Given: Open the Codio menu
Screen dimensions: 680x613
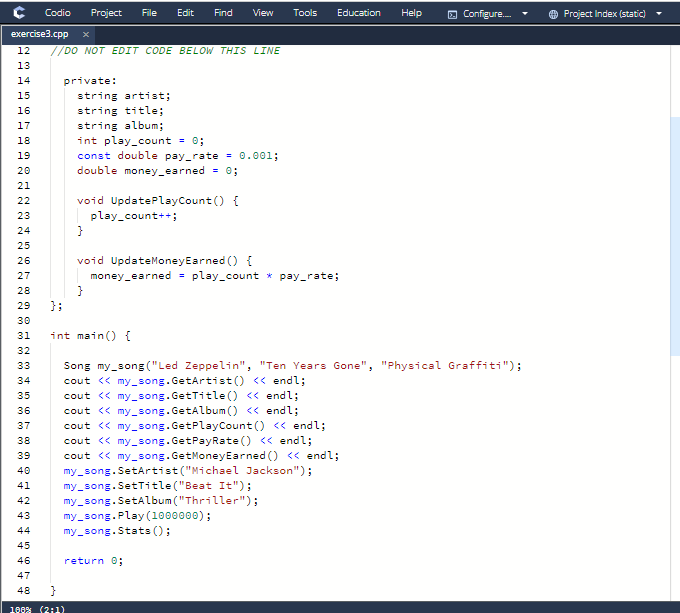Looking at the screenshot, I should (x=57, y=13).
